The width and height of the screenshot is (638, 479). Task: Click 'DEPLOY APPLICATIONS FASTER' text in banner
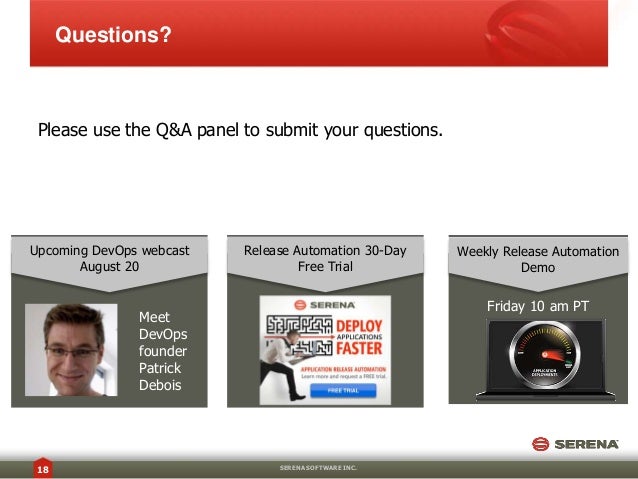click(x=359, y=337)
